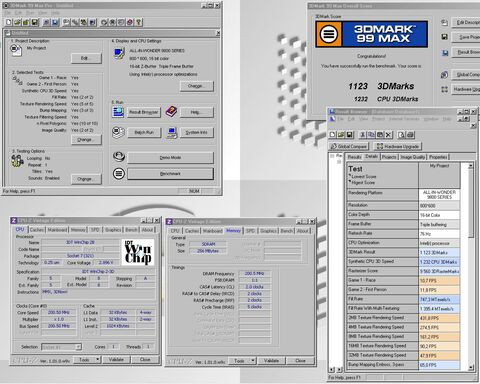Open the Selection combo box in CPU-Z
The image size is (480, 384).
coord(61,347)
